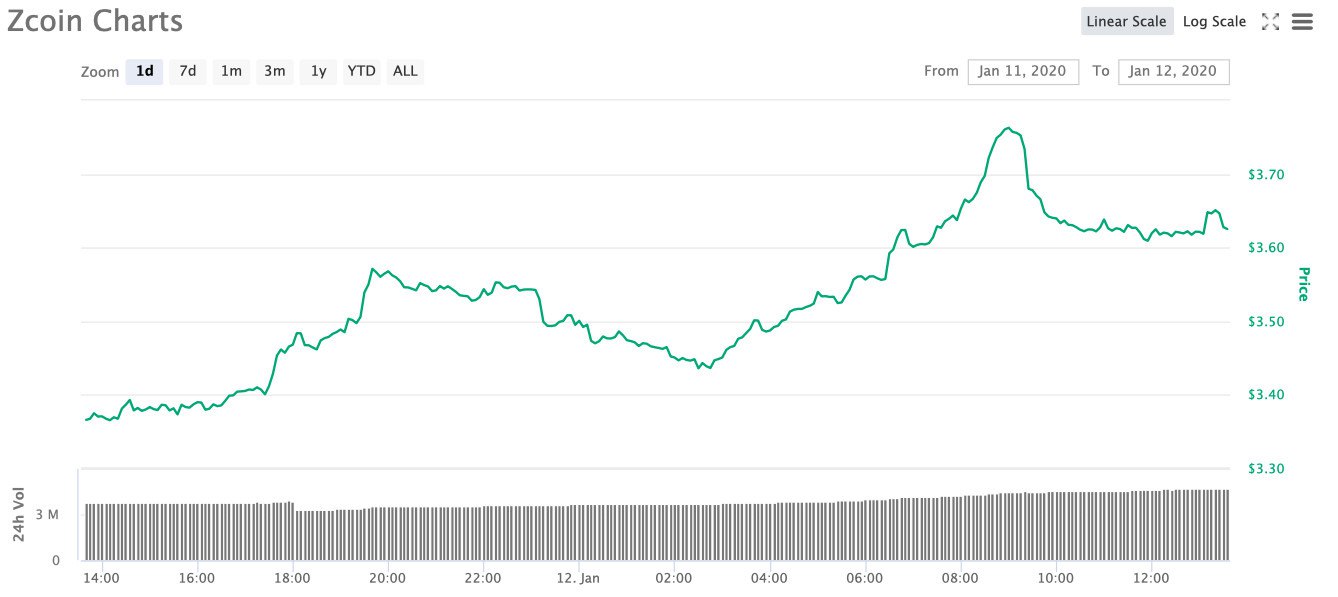This screenshot has width=1338, height=597.
Task: Click the 02:00 time axis label
Action: 674,578
